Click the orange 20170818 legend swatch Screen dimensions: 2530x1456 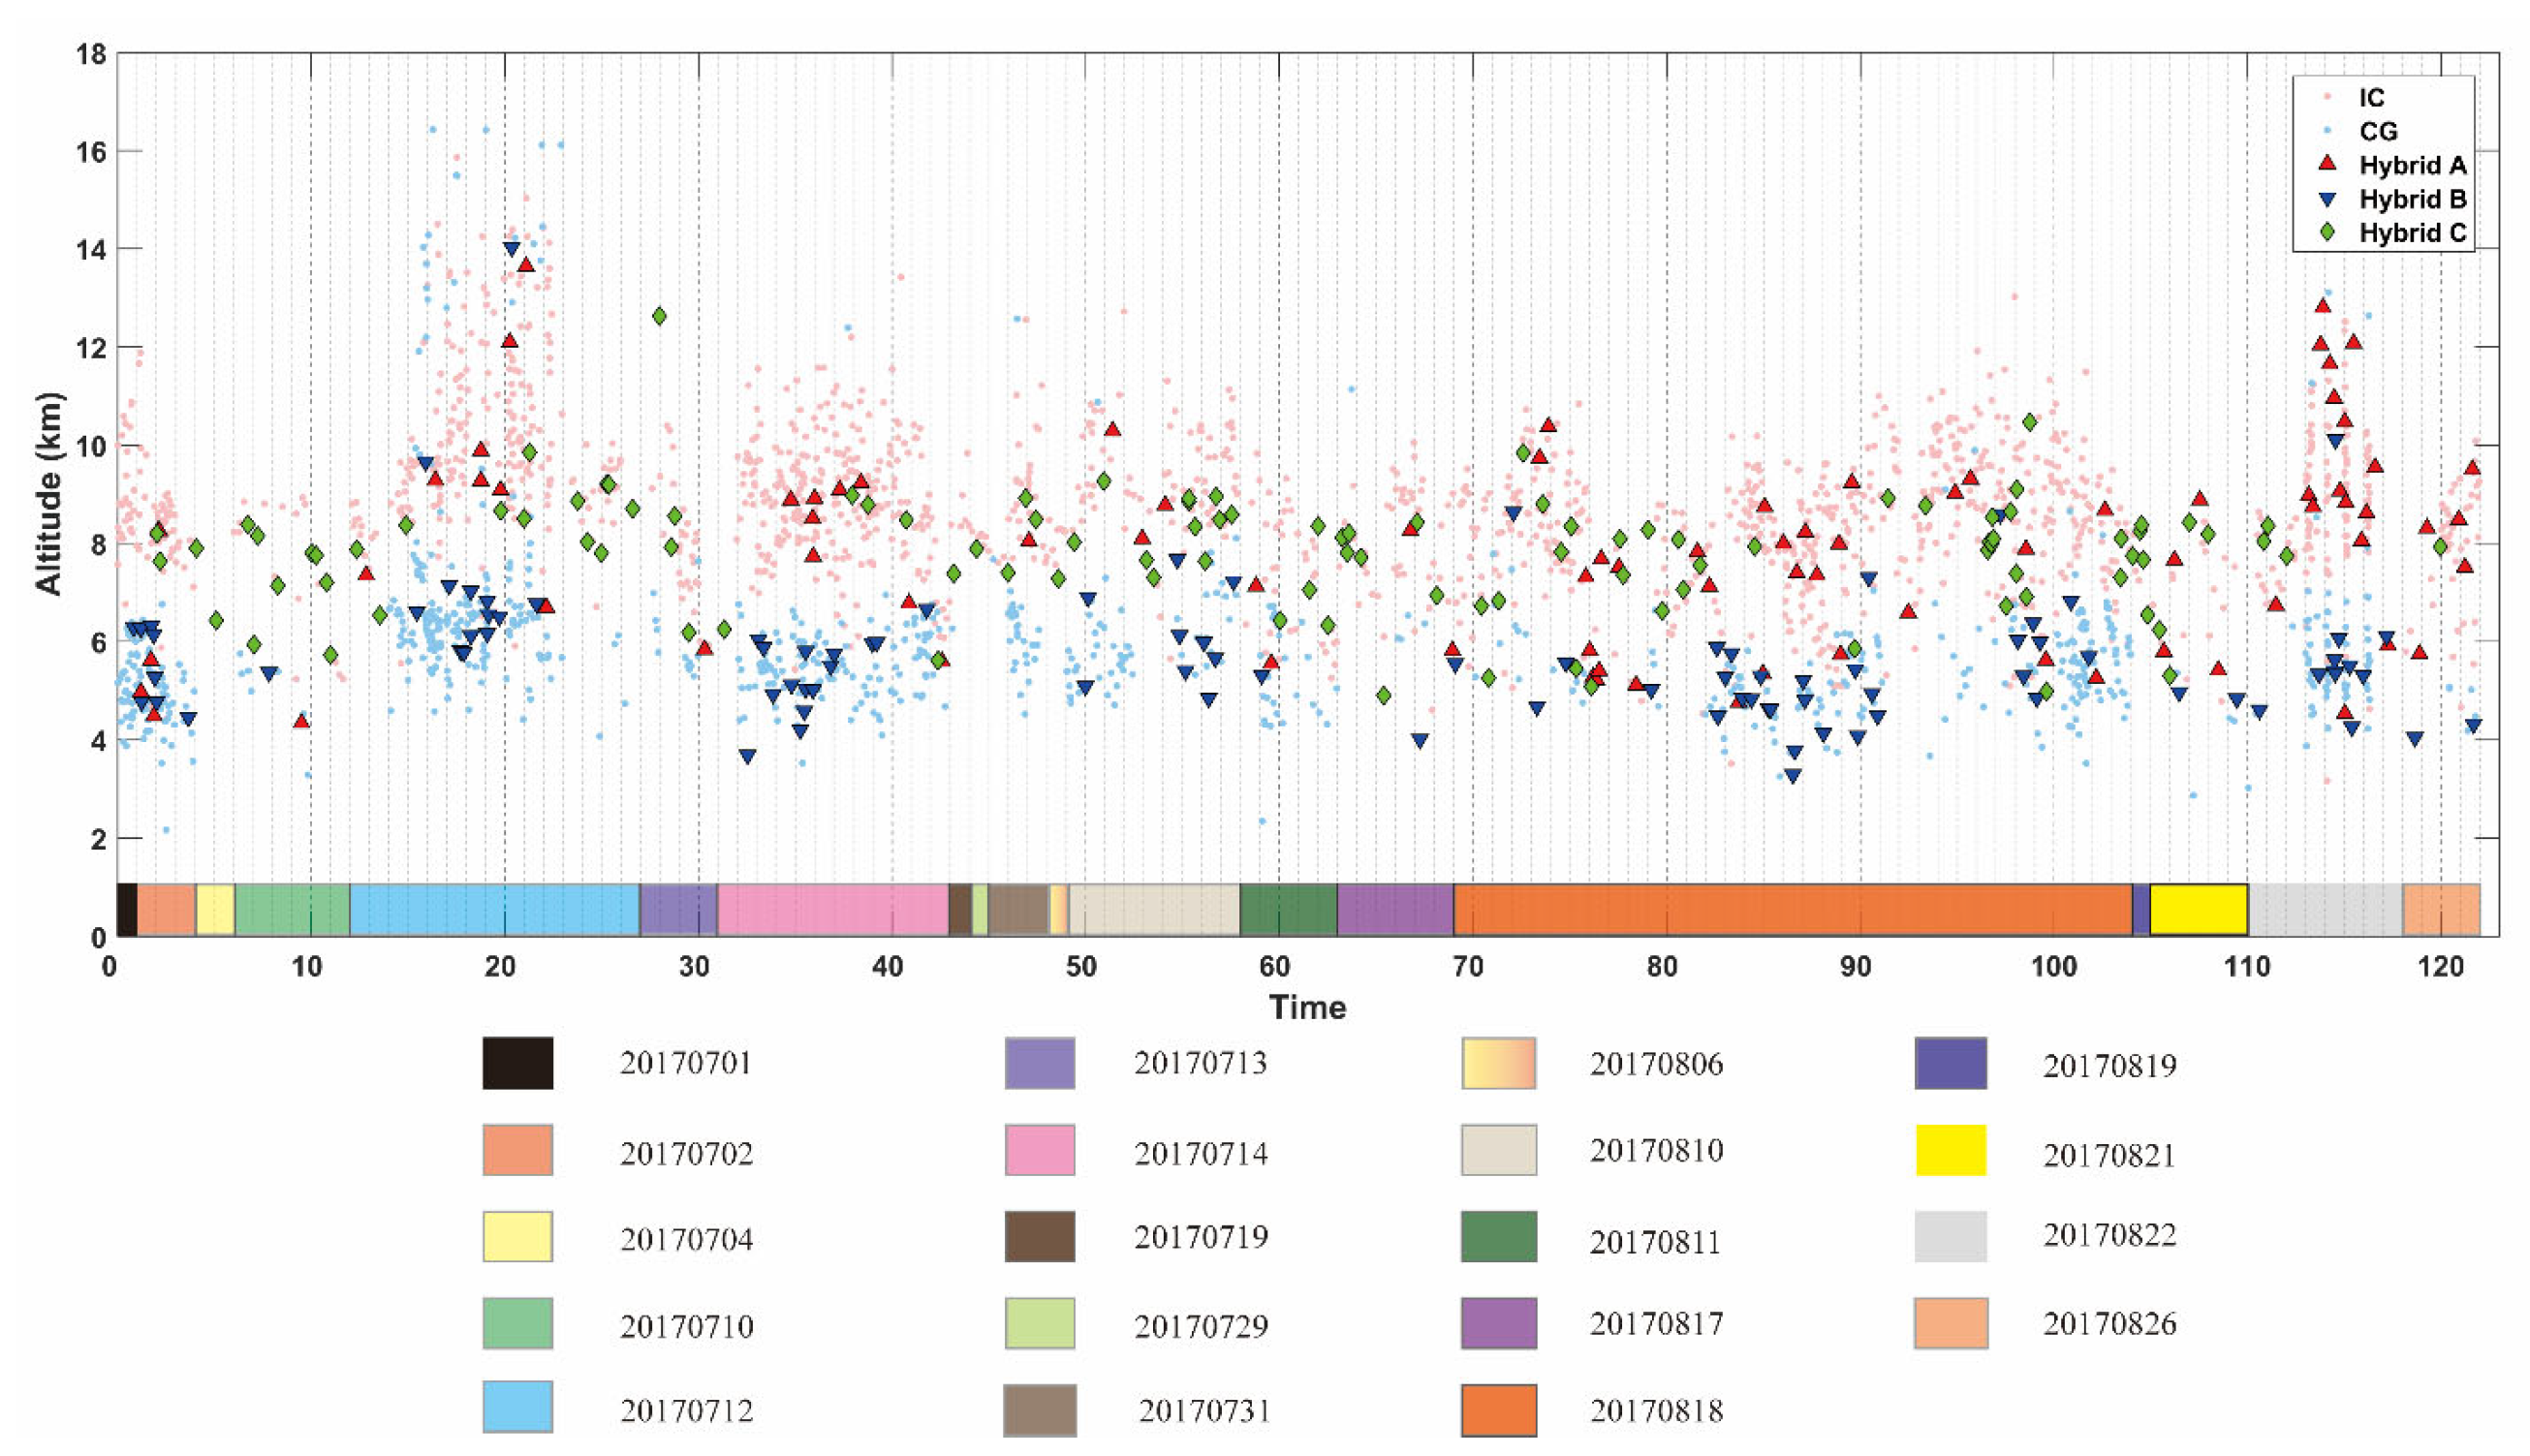pos(1498,1410)
